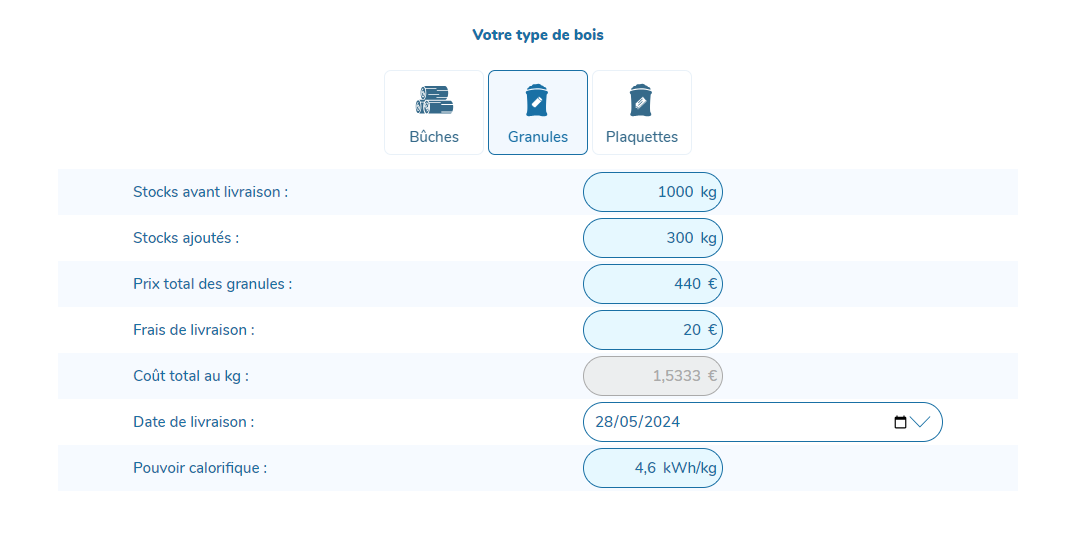Click the 440 € total price field
The image size is (1073, 558).
[653, 284]
